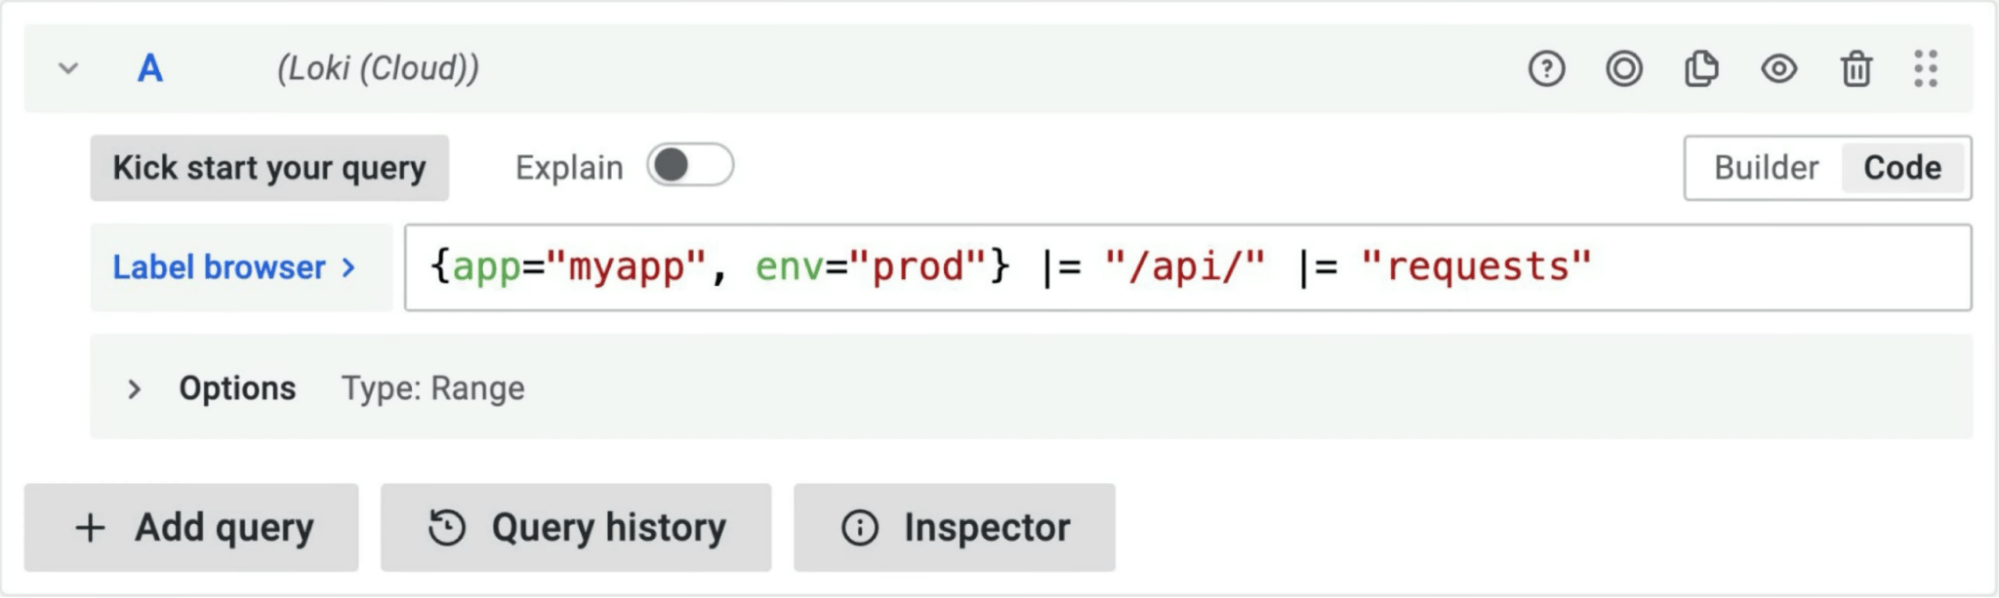Click the drag handle dots for query A

1925,69
